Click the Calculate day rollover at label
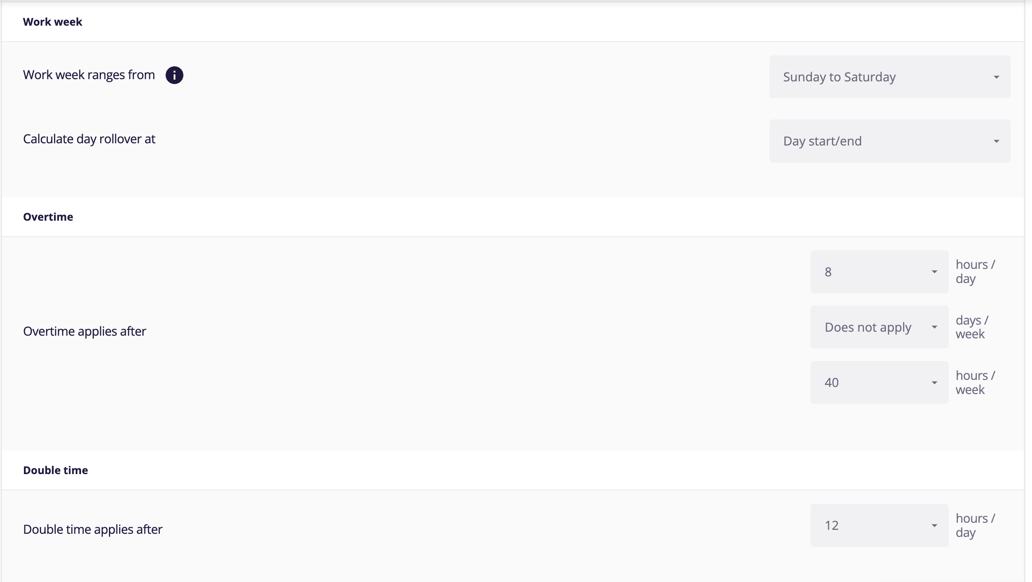The width and height of the screenshot is (1032, 582). pyautogui.click(x=89, y=139)
